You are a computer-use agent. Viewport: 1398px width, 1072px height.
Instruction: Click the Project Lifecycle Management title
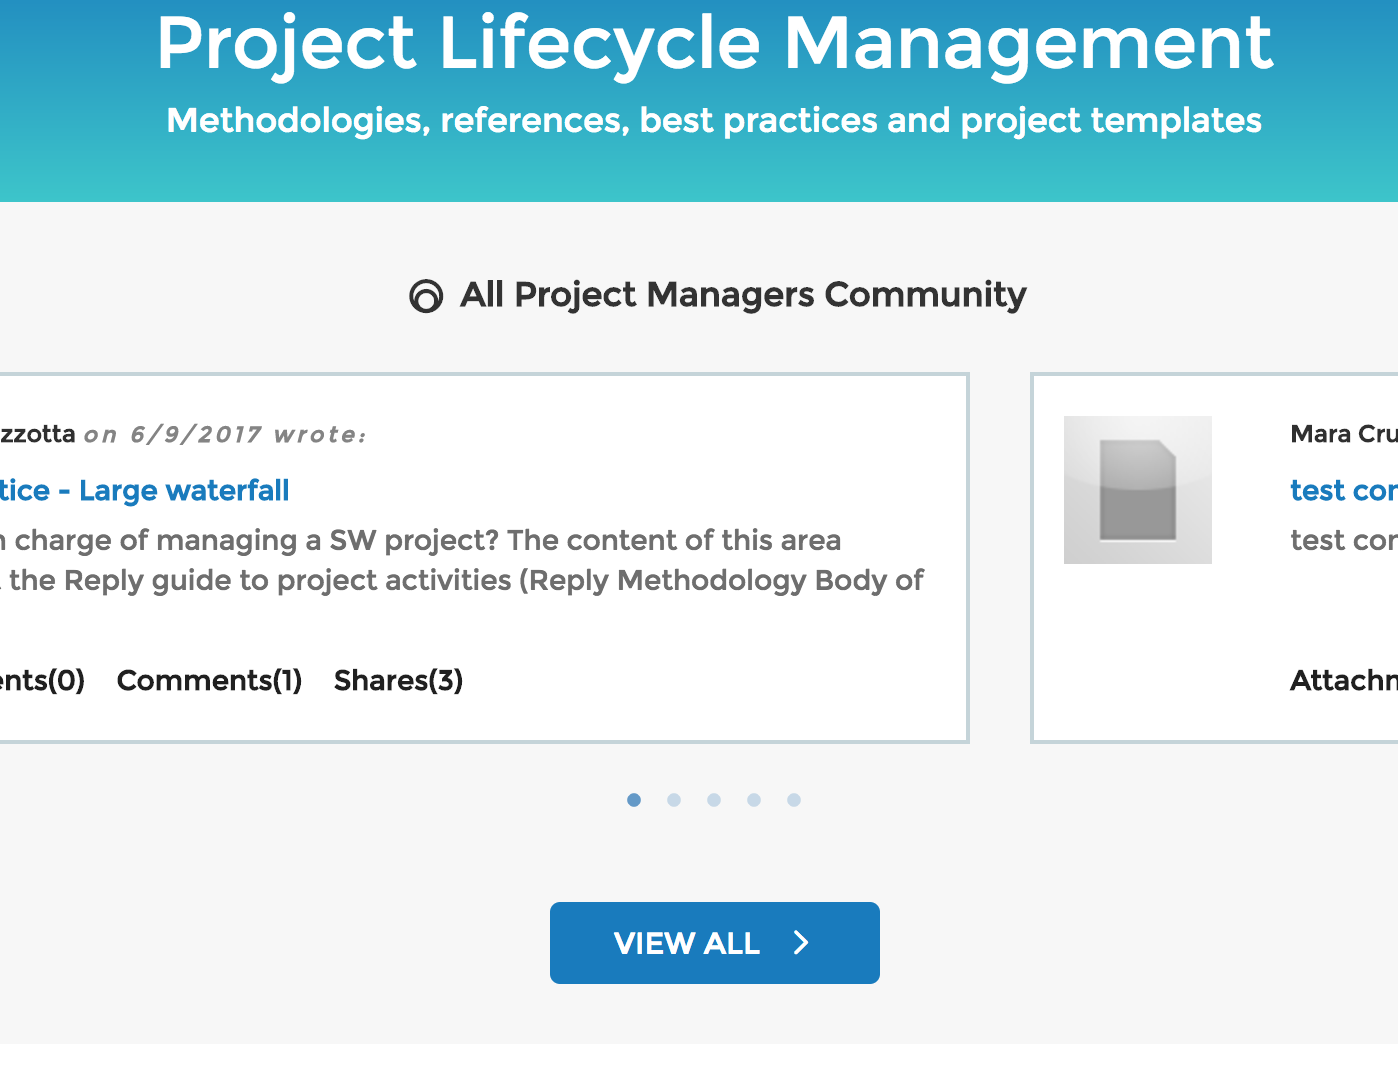[714, 43]
